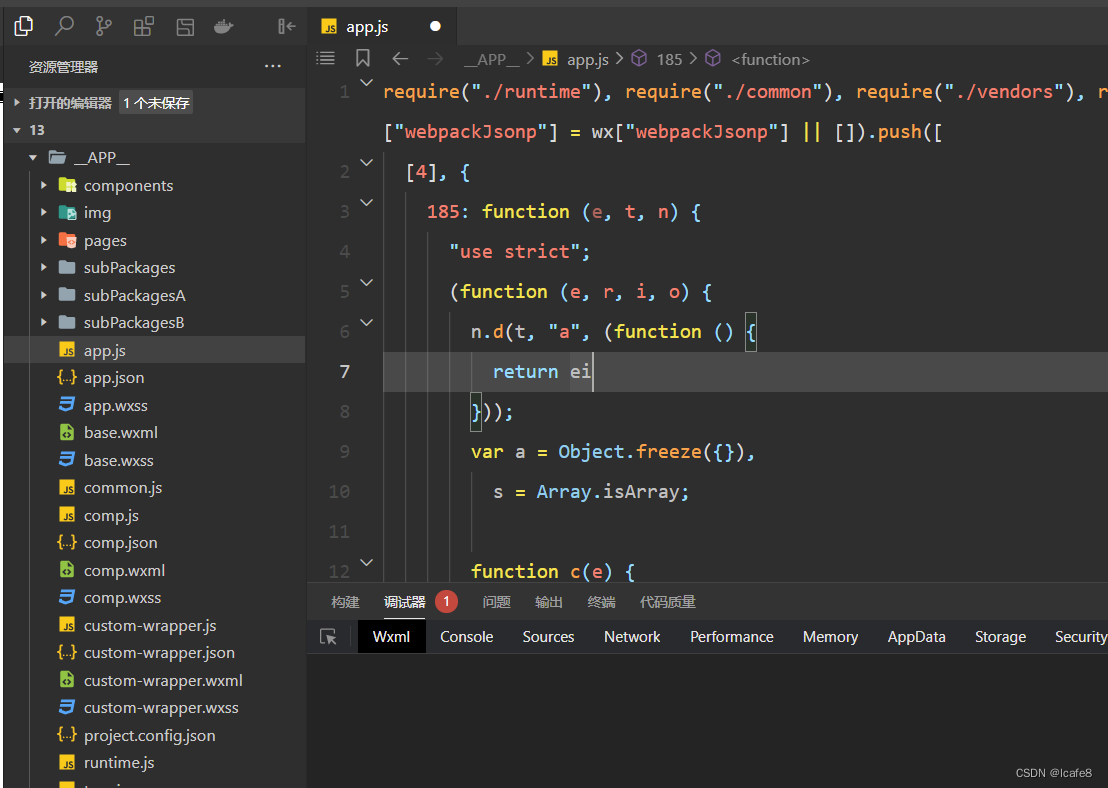Open the Memory devtools tab
1108x788 pixels.
(x=830, y=637)
